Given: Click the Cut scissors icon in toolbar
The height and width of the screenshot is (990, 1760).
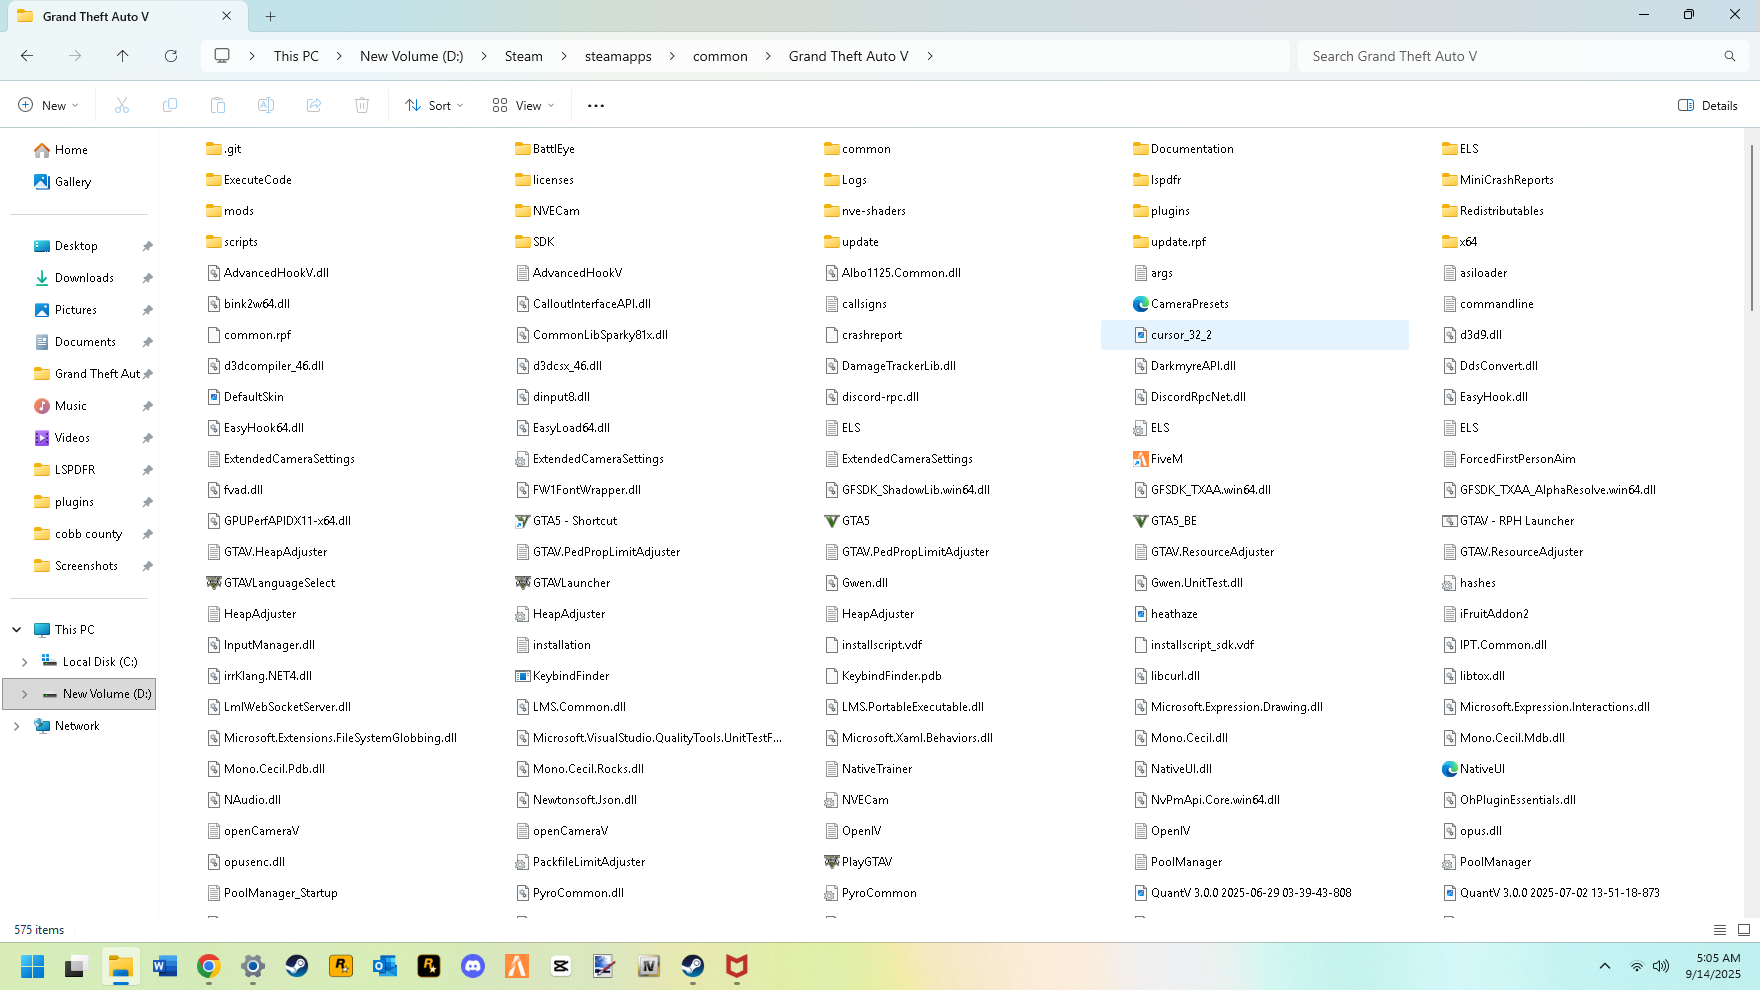Looking at the screenshot, I should 122,105.
